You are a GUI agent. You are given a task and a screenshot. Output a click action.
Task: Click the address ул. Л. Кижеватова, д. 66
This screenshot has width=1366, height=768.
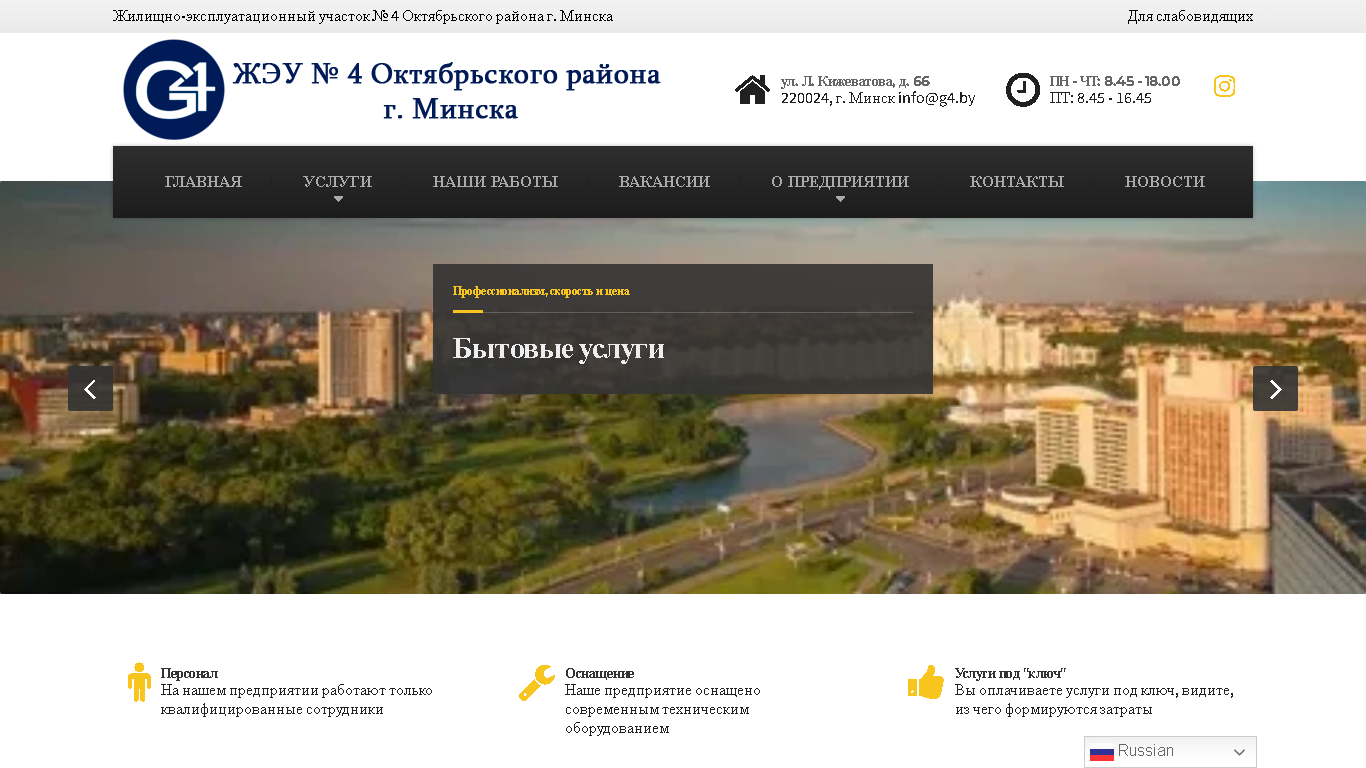pos(855,81)
